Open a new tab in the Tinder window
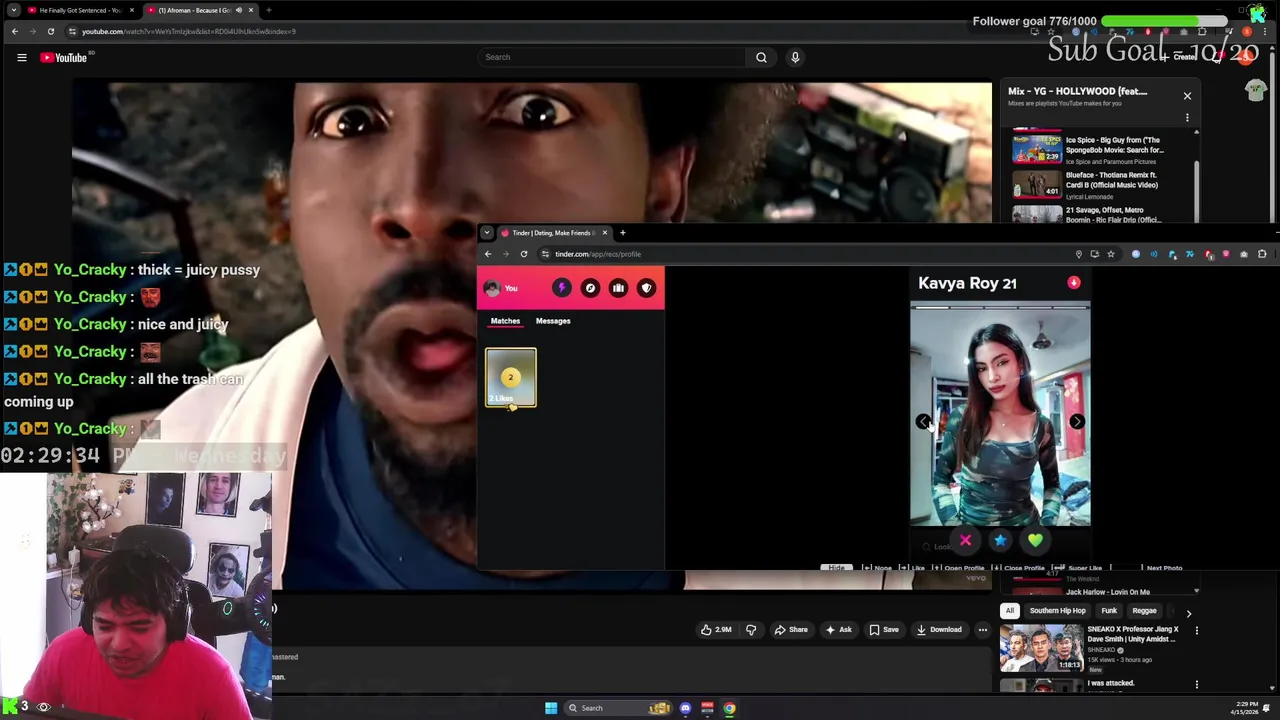This screenshot has height=720, width=1280. (x=622, y=233)
